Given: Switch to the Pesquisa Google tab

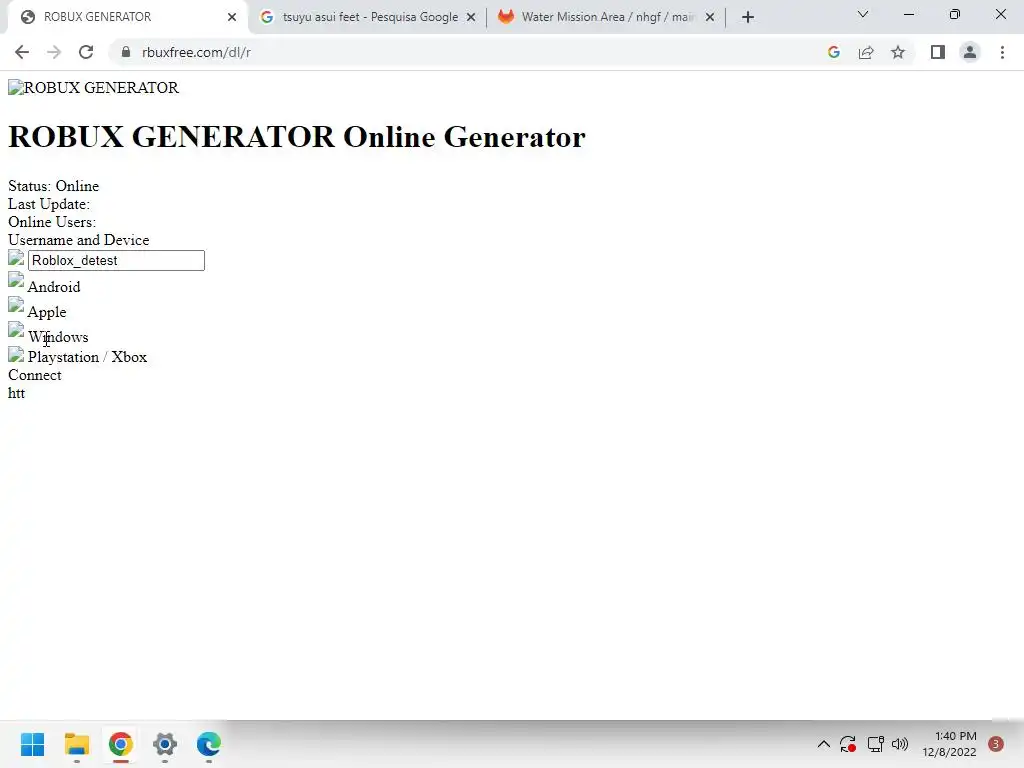Looking at the screenshot, I should [x=367, y=17].
